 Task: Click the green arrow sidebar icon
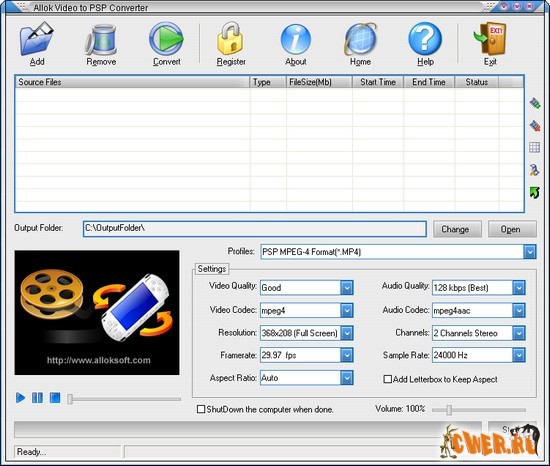tap(535, 193)
